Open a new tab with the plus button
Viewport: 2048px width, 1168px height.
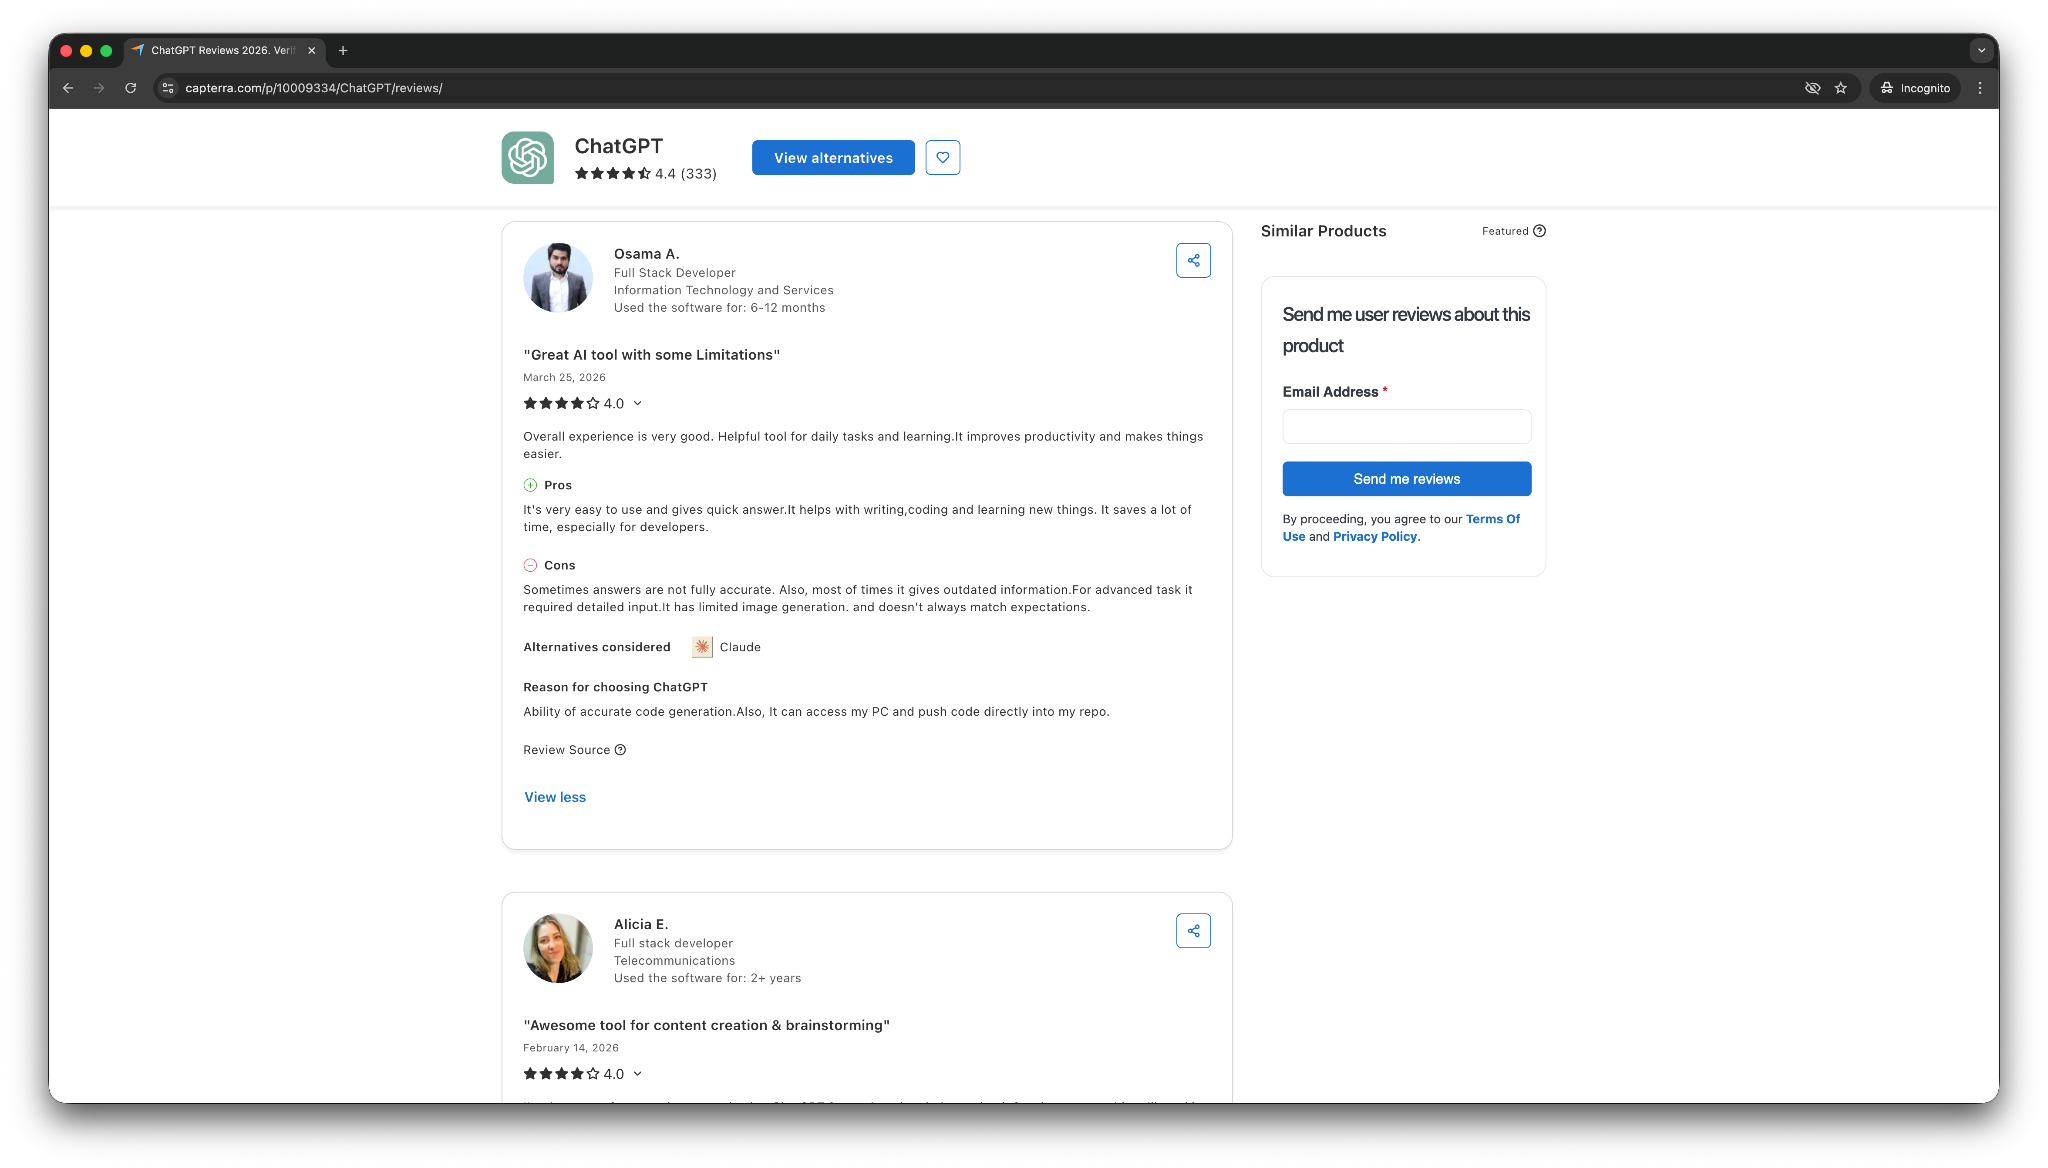[343, 50]
